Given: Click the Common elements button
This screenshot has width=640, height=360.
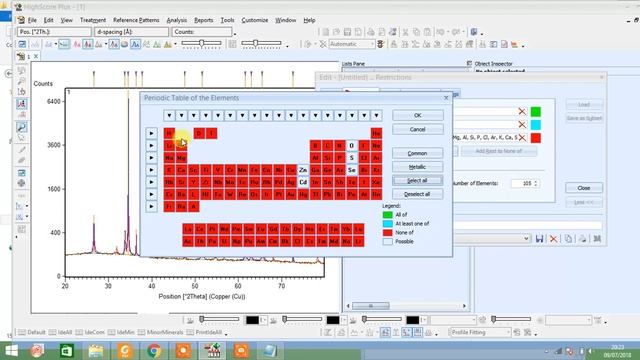Looking at the screenshot, I should (x=418, y=153).
